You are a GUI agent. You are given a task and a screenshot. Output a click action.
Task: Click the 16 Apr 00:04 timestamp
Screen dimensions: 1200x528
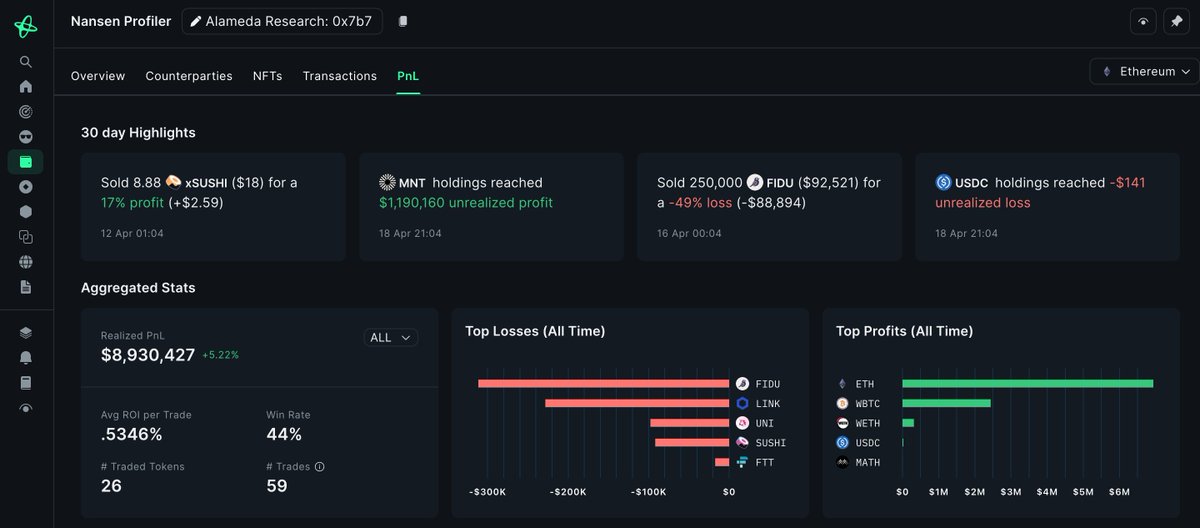coord(688,233)
